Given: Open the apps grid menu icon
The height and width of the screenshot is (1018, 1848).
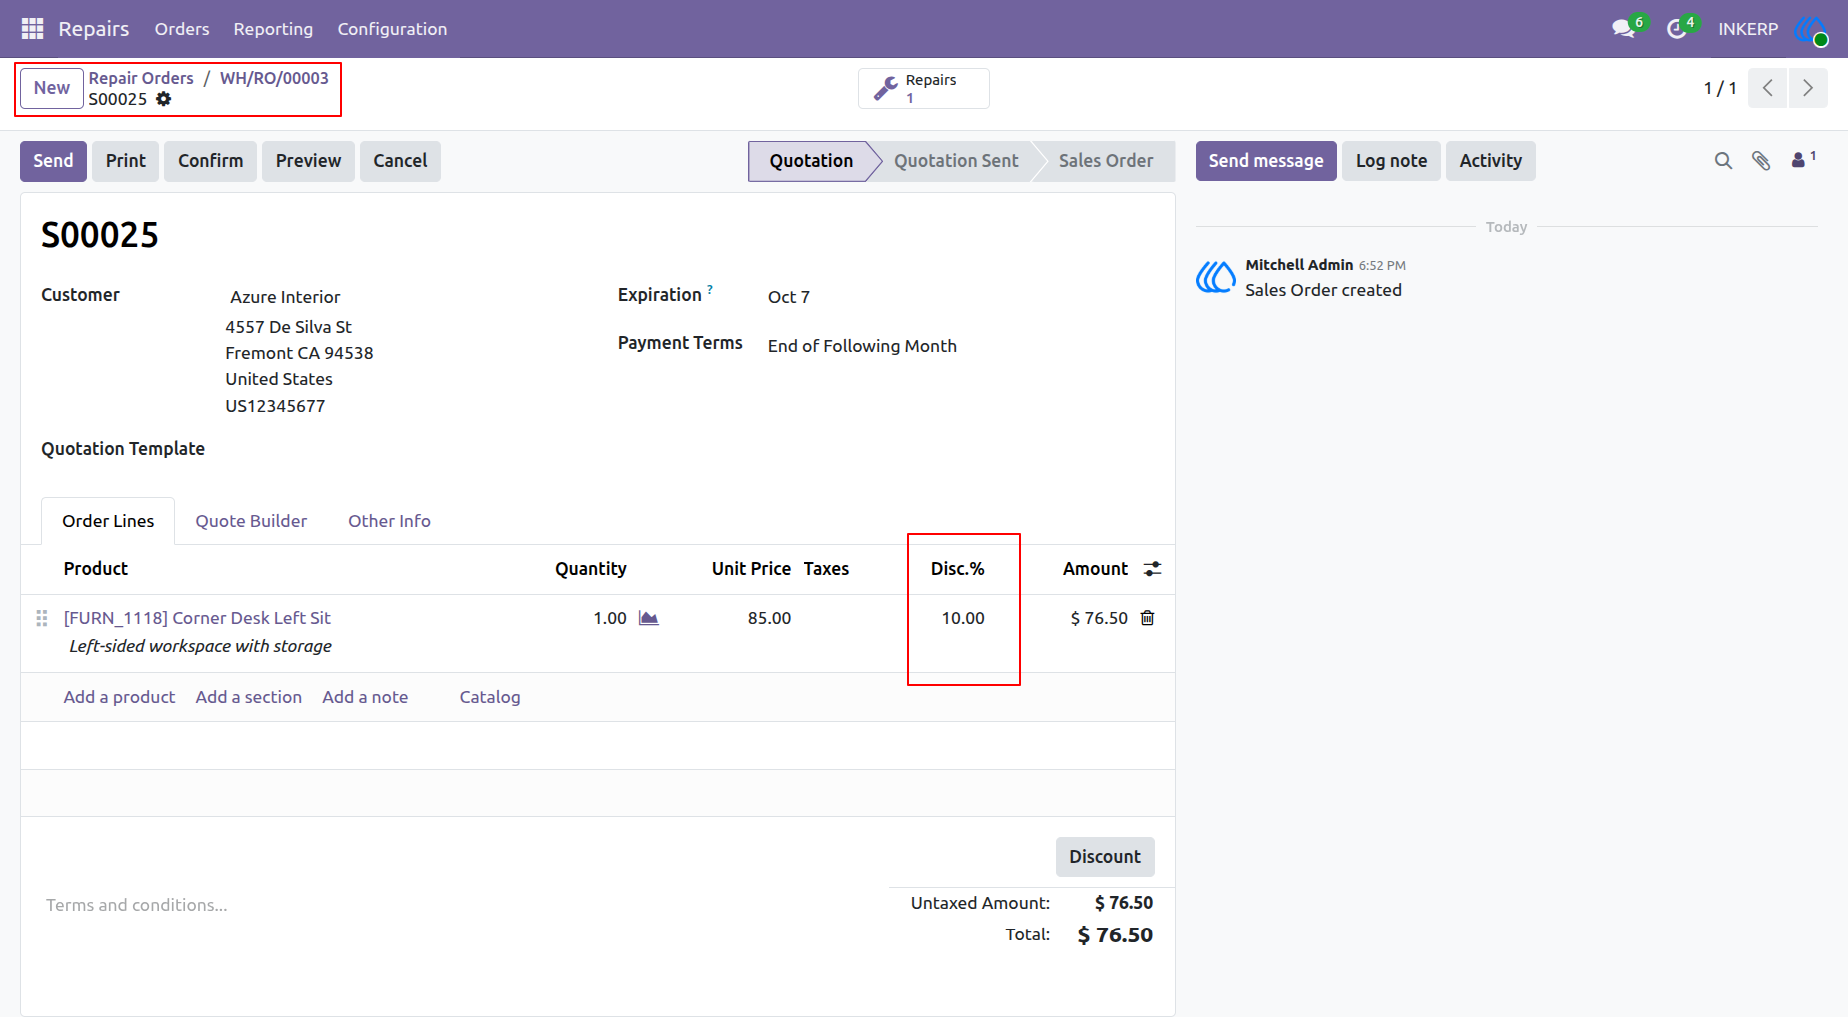Looking at the screenshot, I should coord(32,29).
